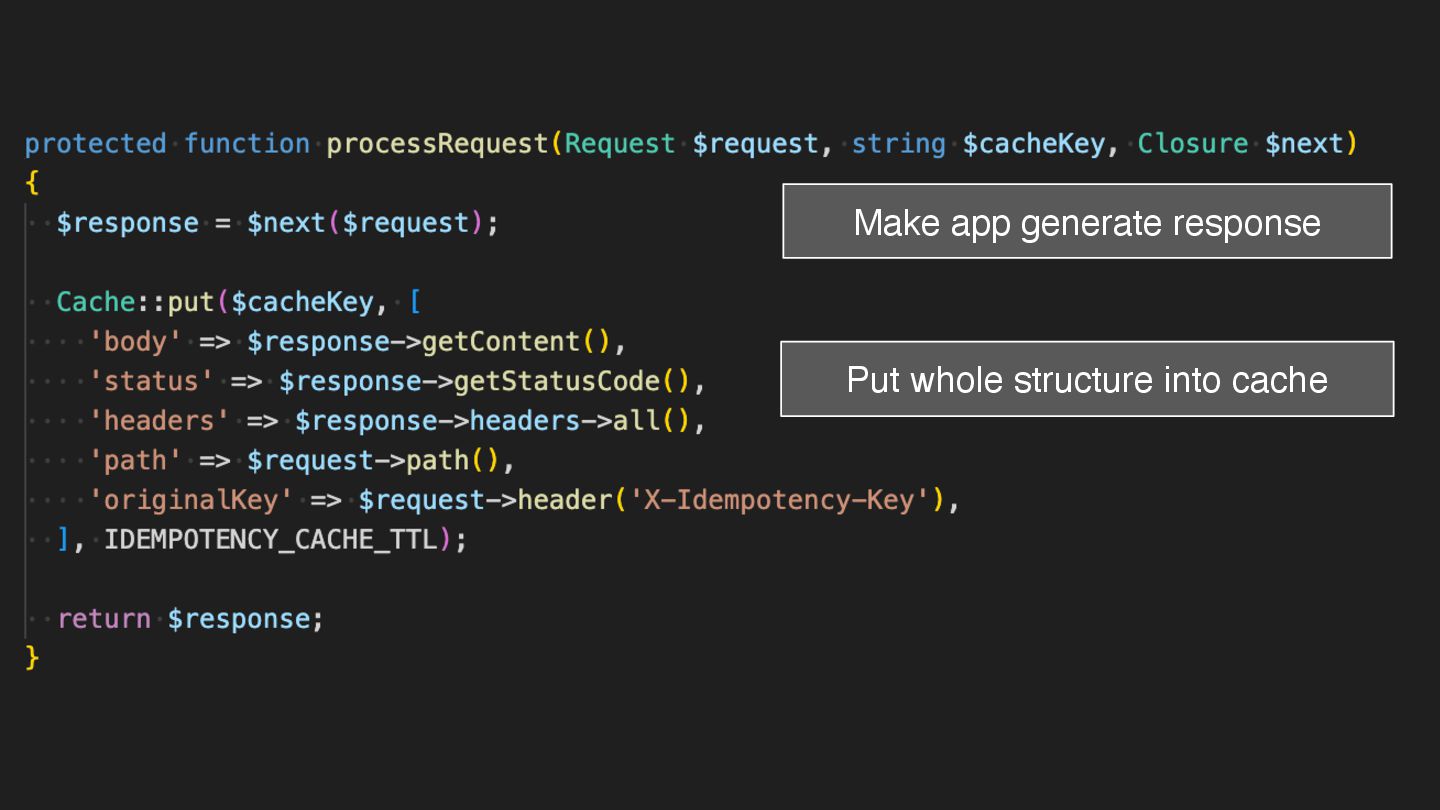Click the IDEMPOTENCY_CACHE_TTL constant
Viewport: 1440px width, 810px height.
tap(270, 540)
